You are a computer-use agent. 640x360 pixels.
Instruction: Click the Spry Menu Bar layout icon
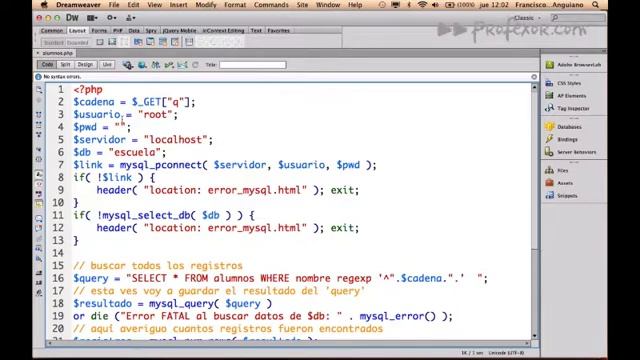tap(138, 42)
